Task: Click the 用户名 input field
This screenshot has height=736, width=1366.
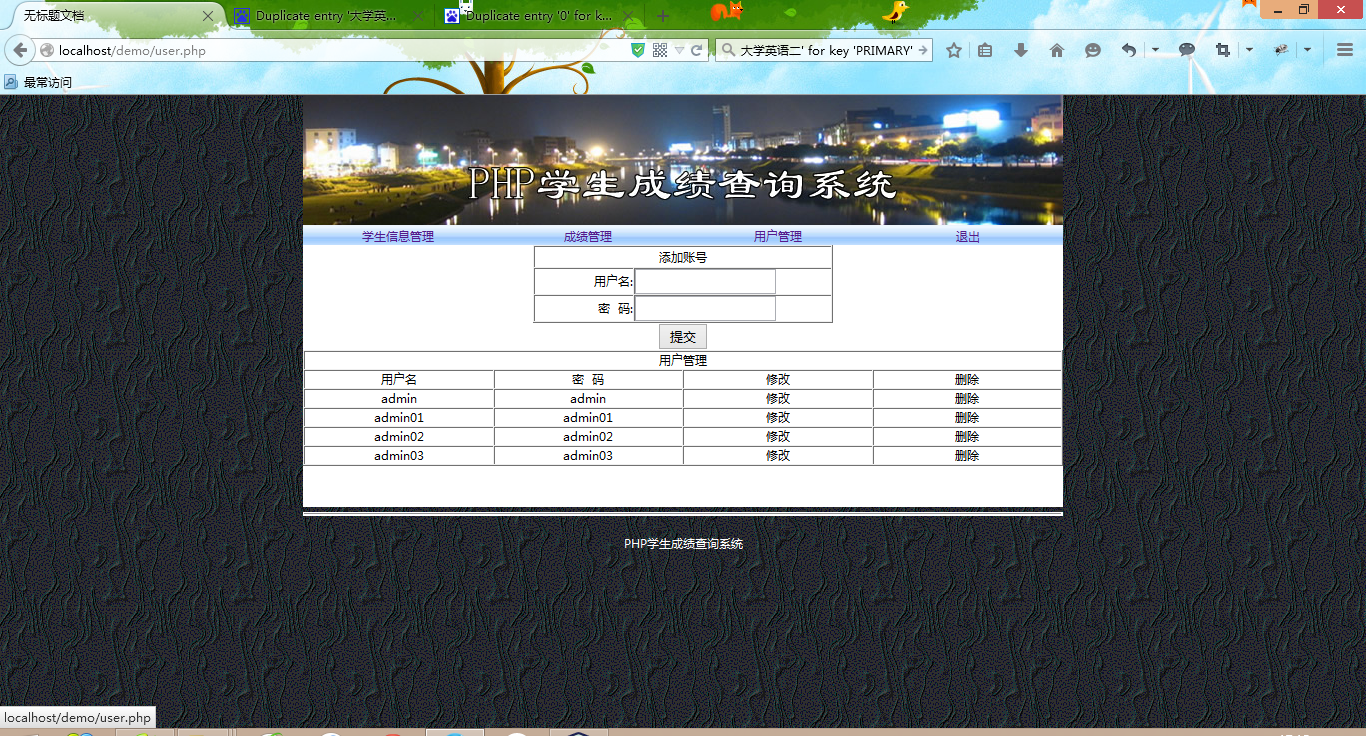Action: (x=705, y=281)
